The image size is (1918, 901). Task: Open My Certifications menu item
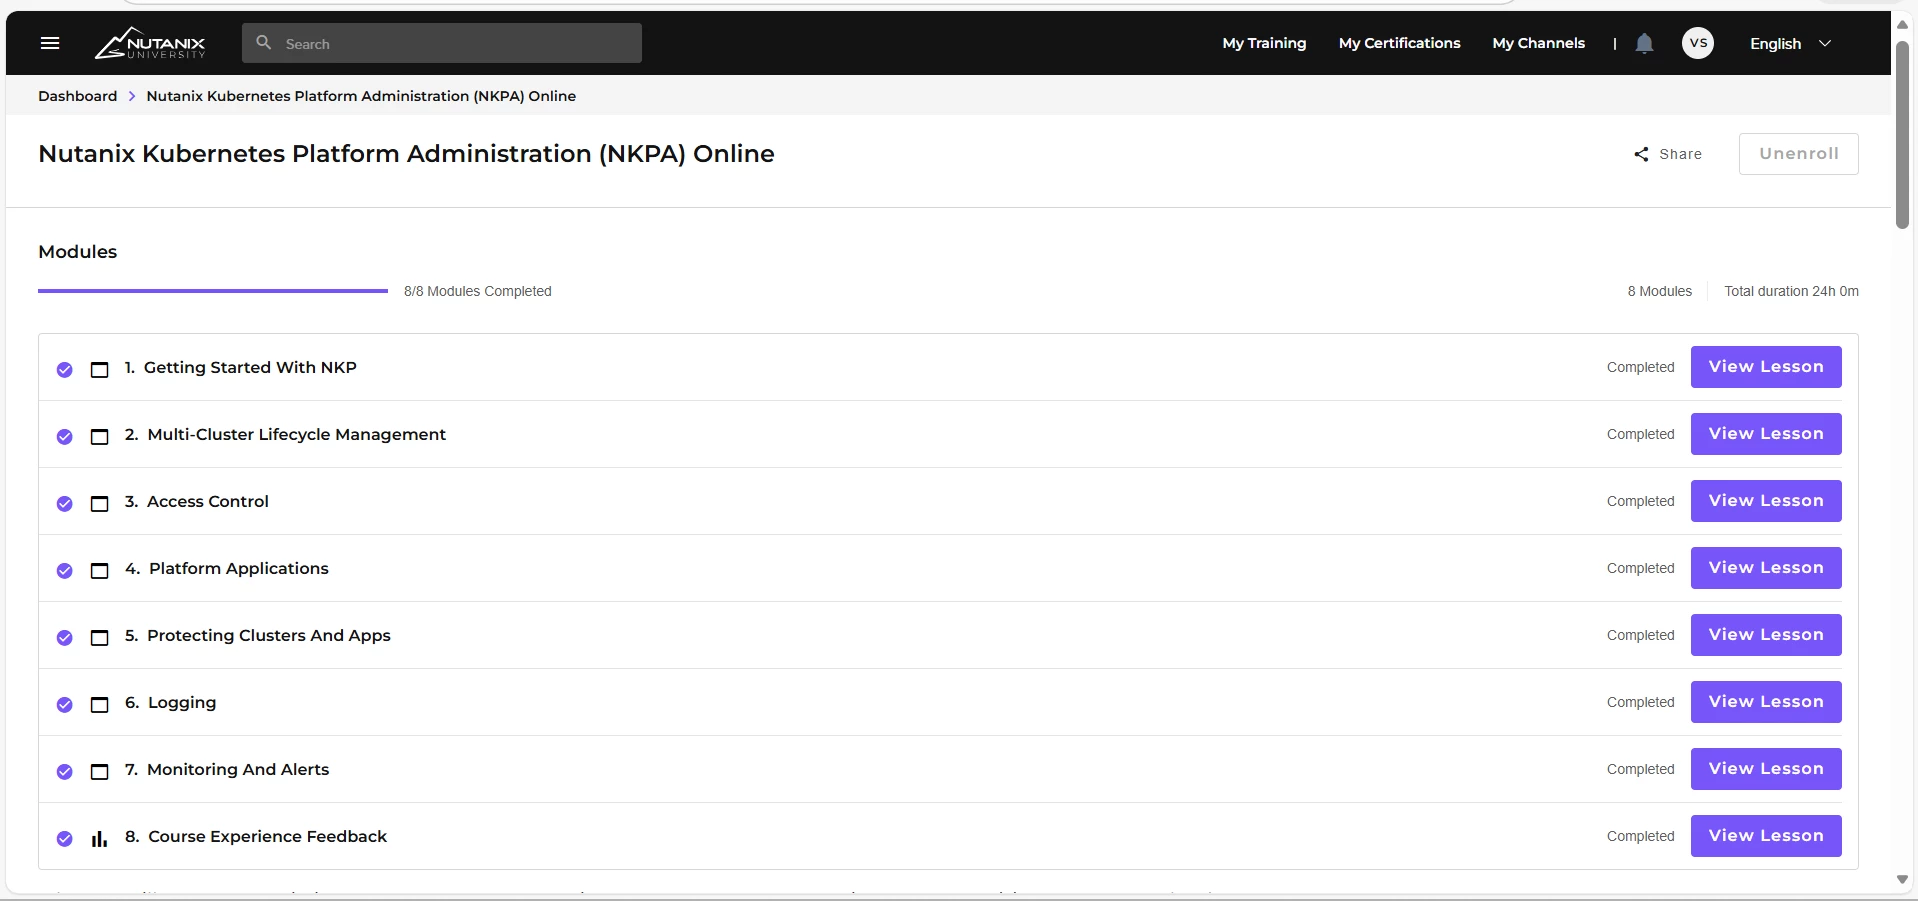(x=1399, y=43)
